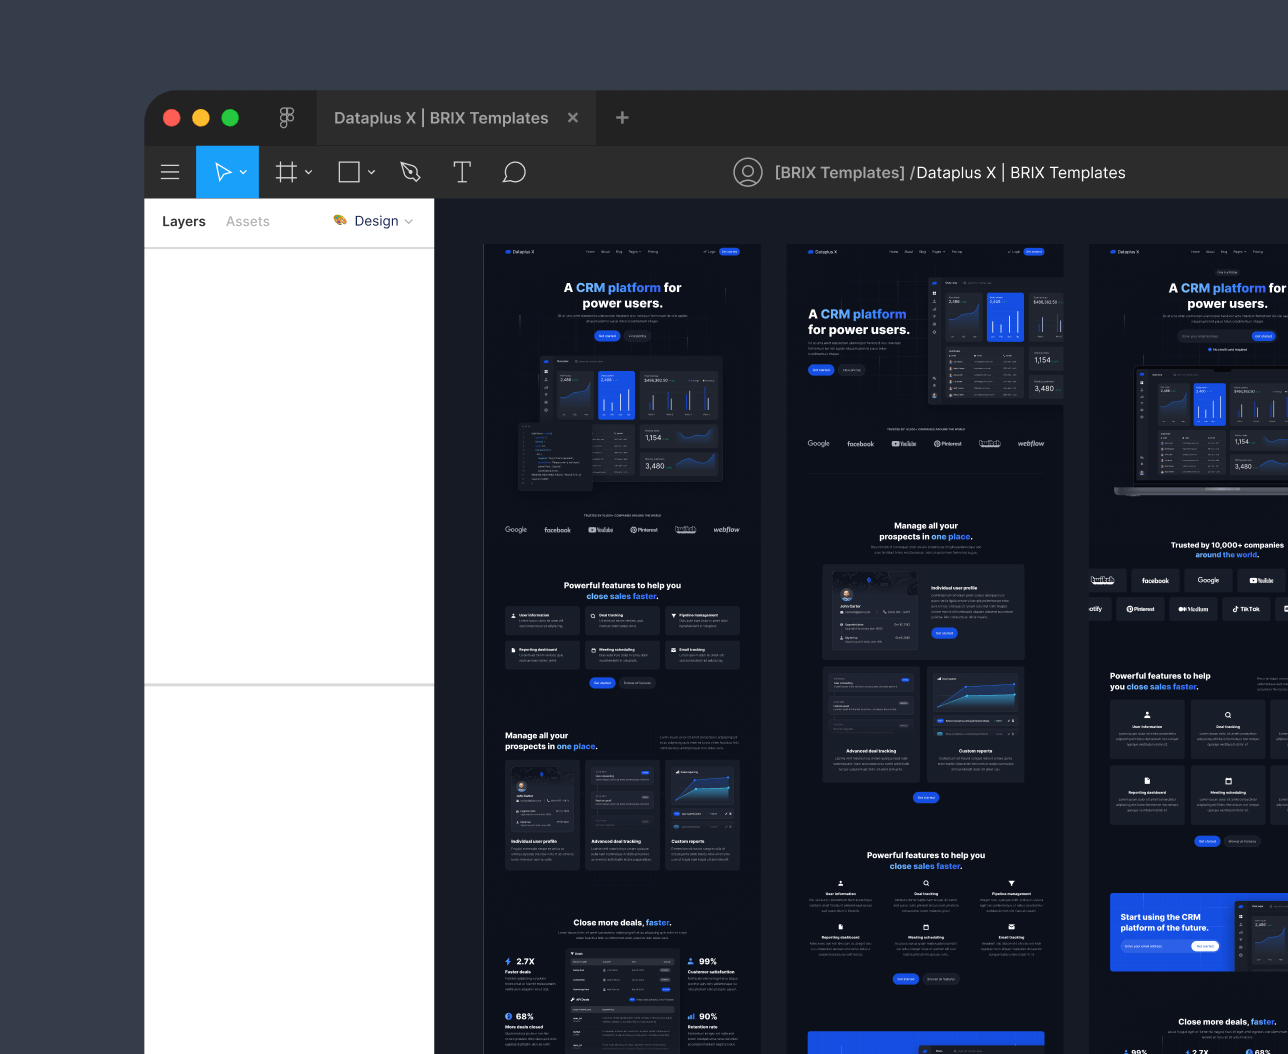The image size is (1288, 1054).
Task: Click the [BRIX Templates] team name
Action: coord(839,172)
